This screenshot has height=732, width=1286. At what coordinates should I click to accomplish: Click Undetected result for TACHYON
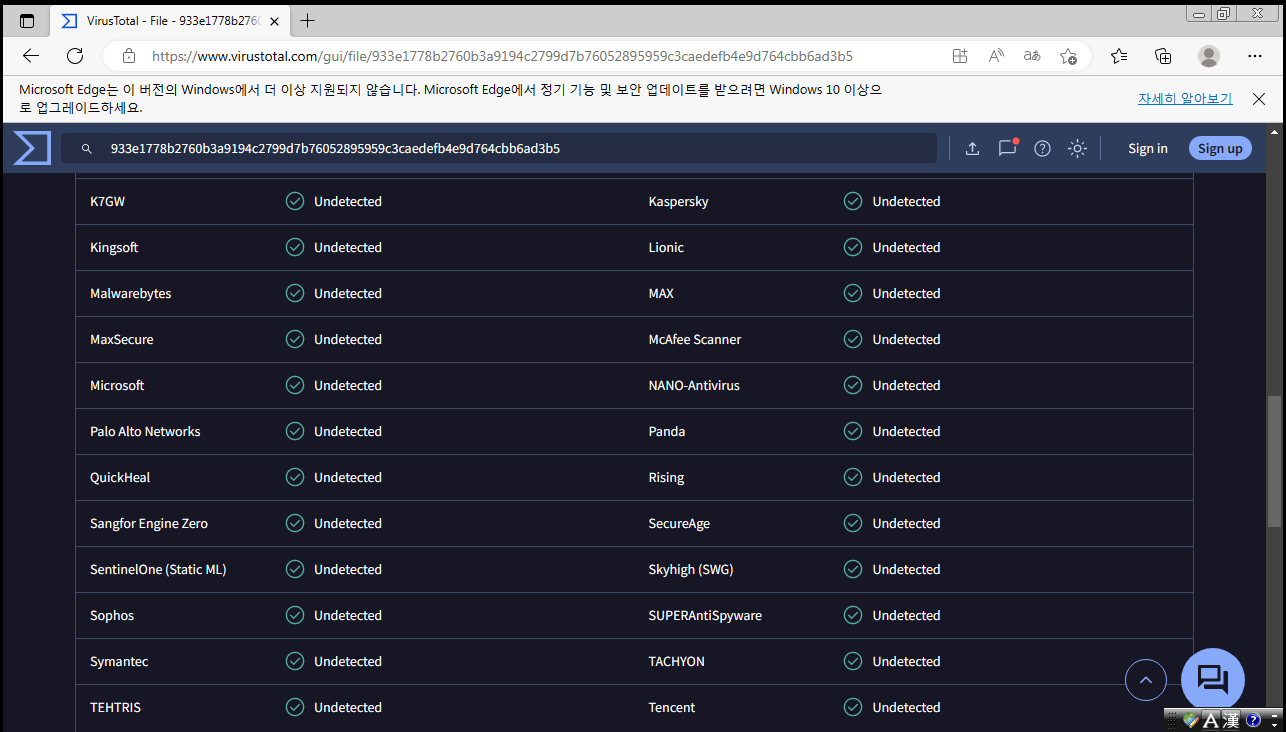coord(906,661)
